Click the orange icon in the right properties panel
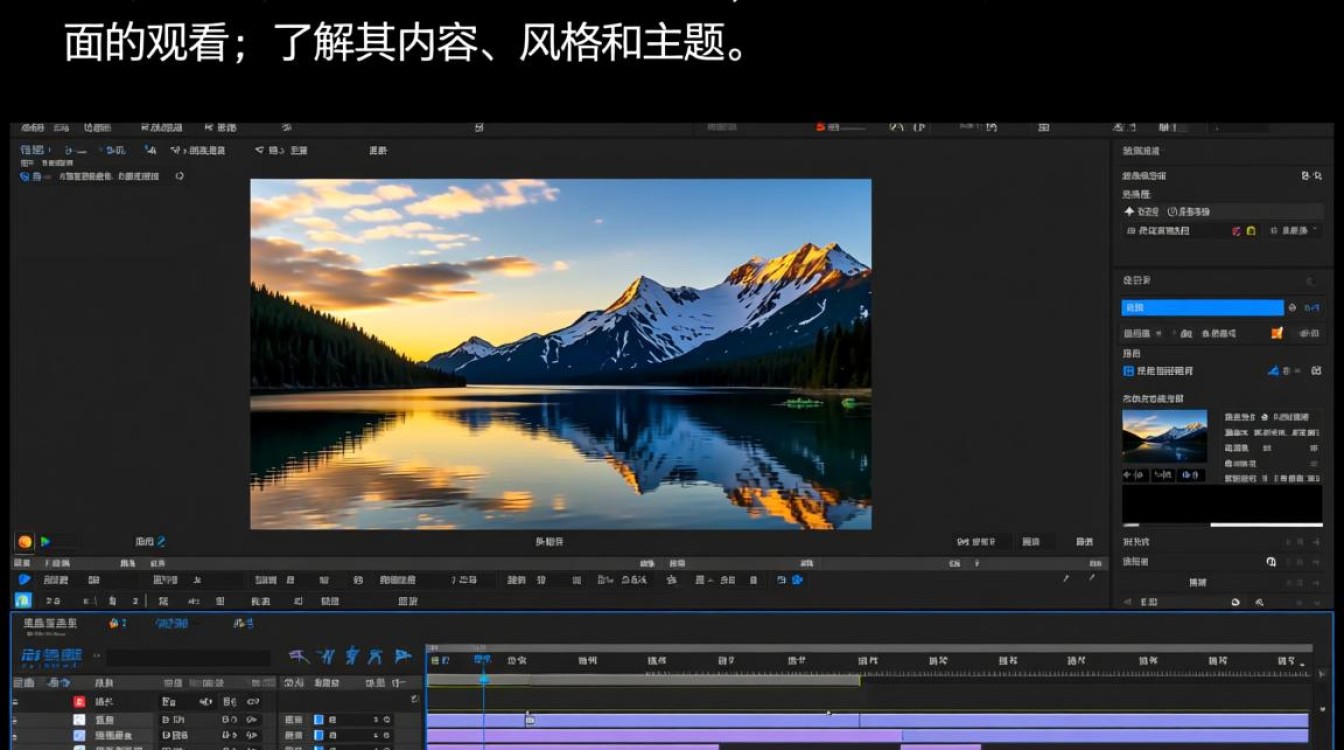1344x750 pixels. pyautogui.click(x=1277, y=333)
